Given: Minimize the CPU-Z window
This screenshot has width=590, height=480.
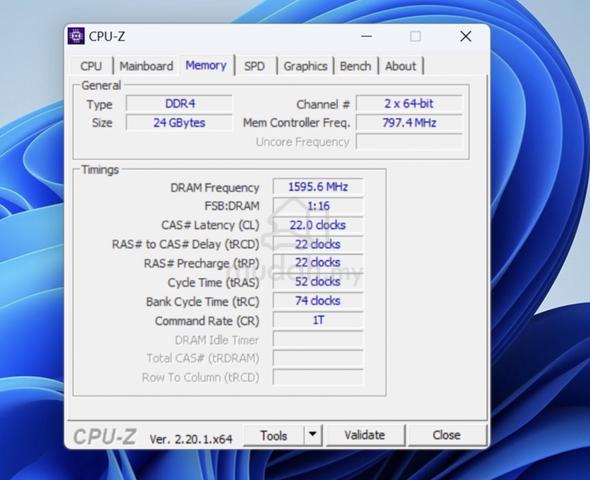Looking at the screenshot, I should 367,36.
